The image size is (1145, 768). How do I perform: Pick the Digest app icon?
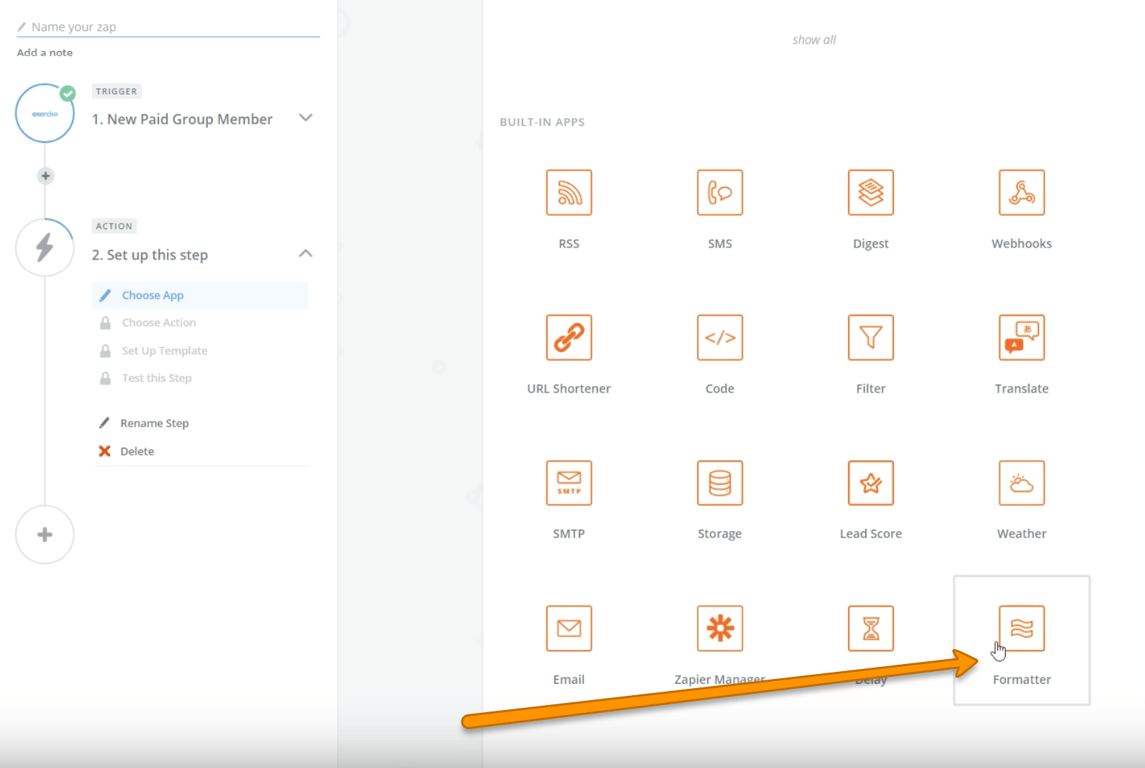[x=870, y=192]
